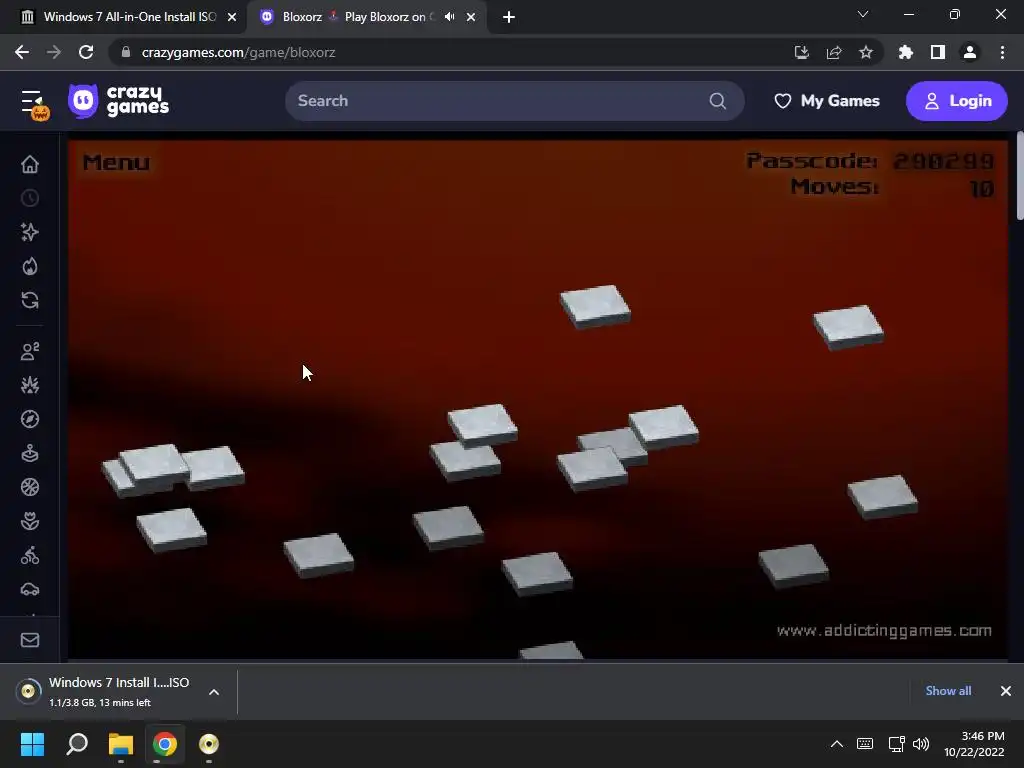Open the clock and date 3:46 PM
The height and width of the screenshot is (768, 1024).
[x=974, y=744]
